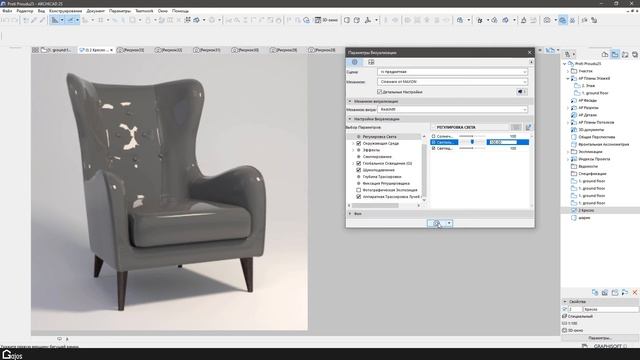Toggle the Окружающая Среда checkbox
This screenshot has height=360, width=640.
coord(358,143)
